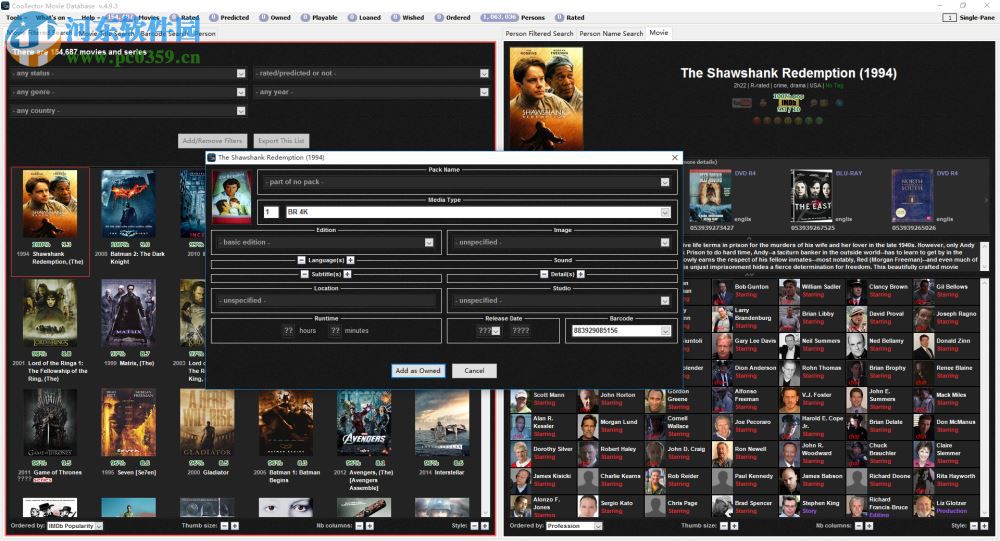Select the Interstellar movie thumbnail
Viewport: 1000px width, 541px height.
click(x=442, y=424)
